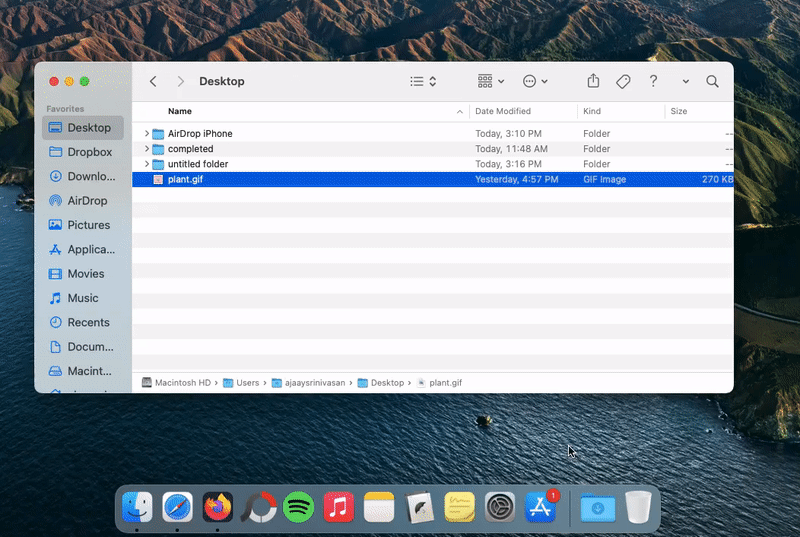Open the Action ellipsis menu
This screenshot has height=537, width=800.
[x=535, y=82]
